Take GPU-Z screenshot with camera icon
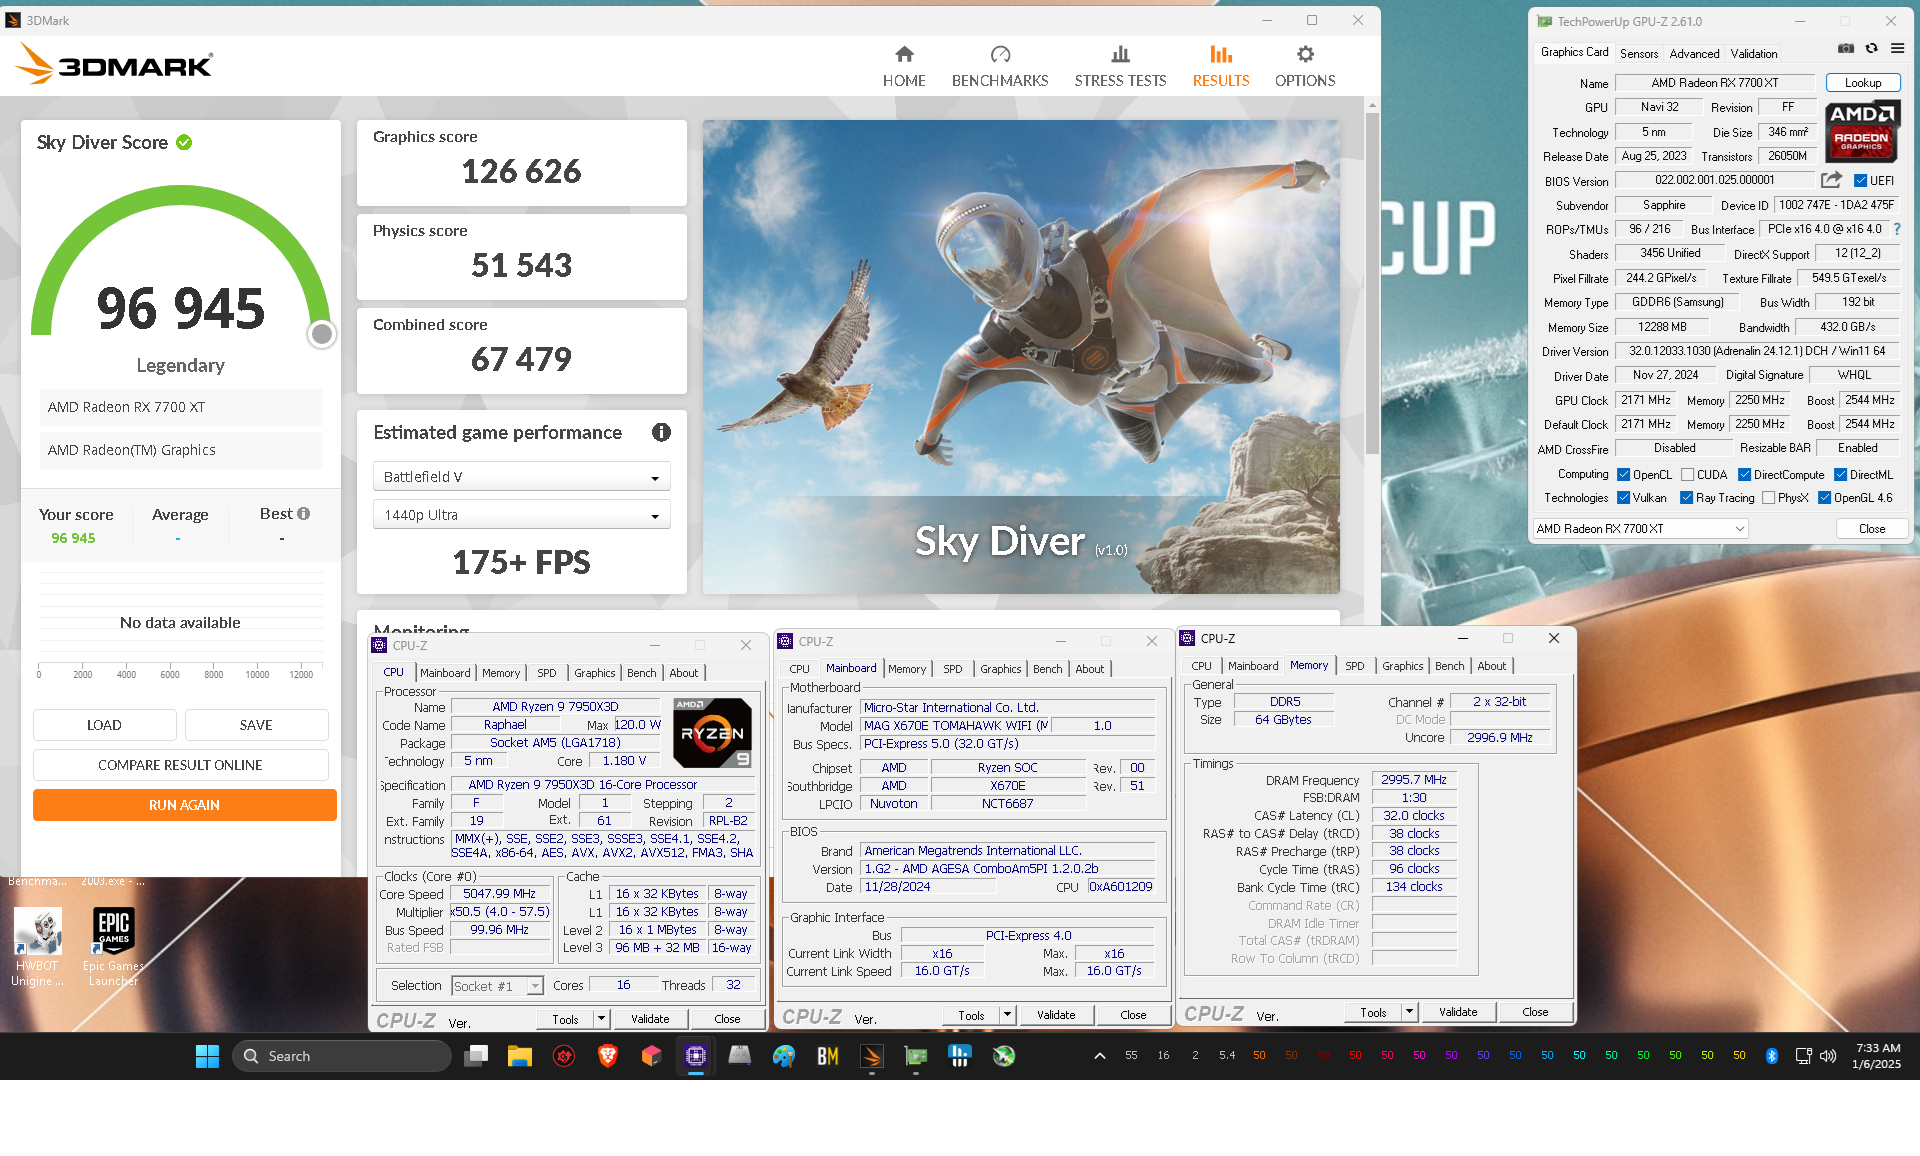Image resolution: width=1920 pixels, height=1156 pixels. 1846,48
